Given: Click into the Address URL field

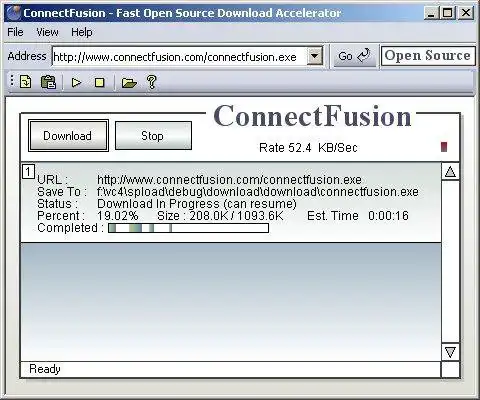Looking at the screenshot, I should [179, 57].
